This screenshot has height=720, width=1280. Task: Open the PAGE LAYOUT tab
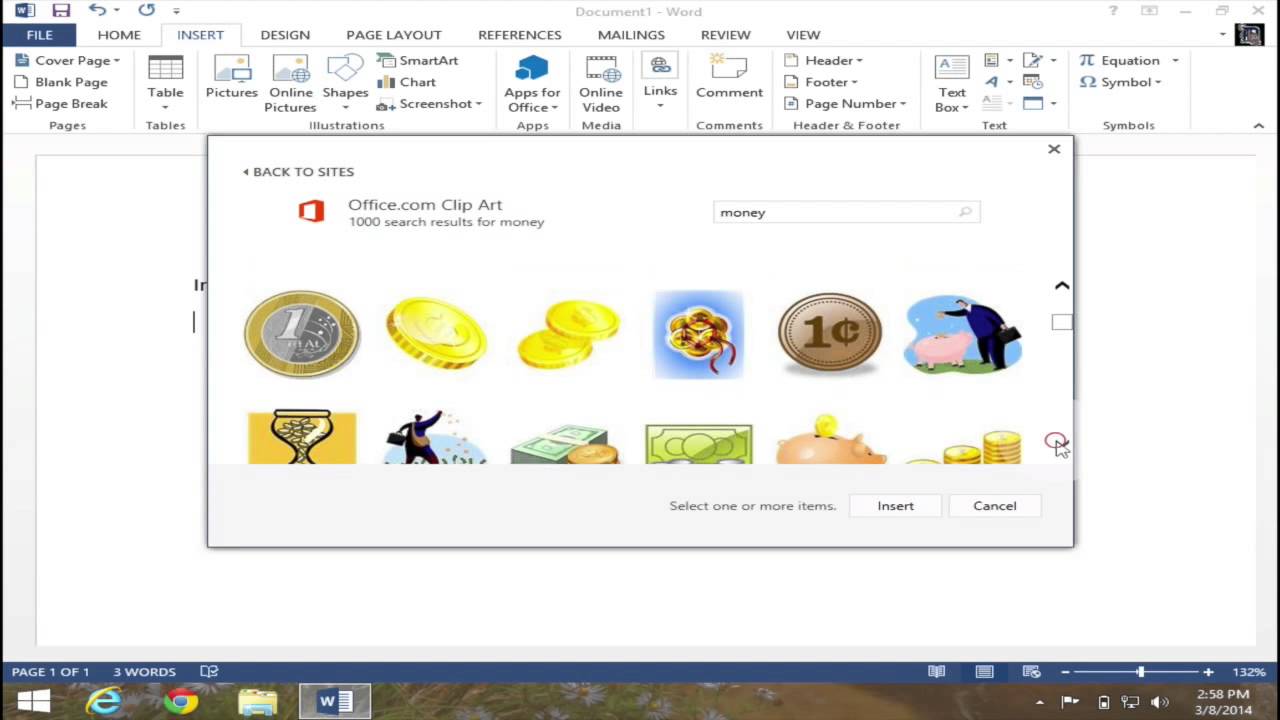click(x=393, y=35)
